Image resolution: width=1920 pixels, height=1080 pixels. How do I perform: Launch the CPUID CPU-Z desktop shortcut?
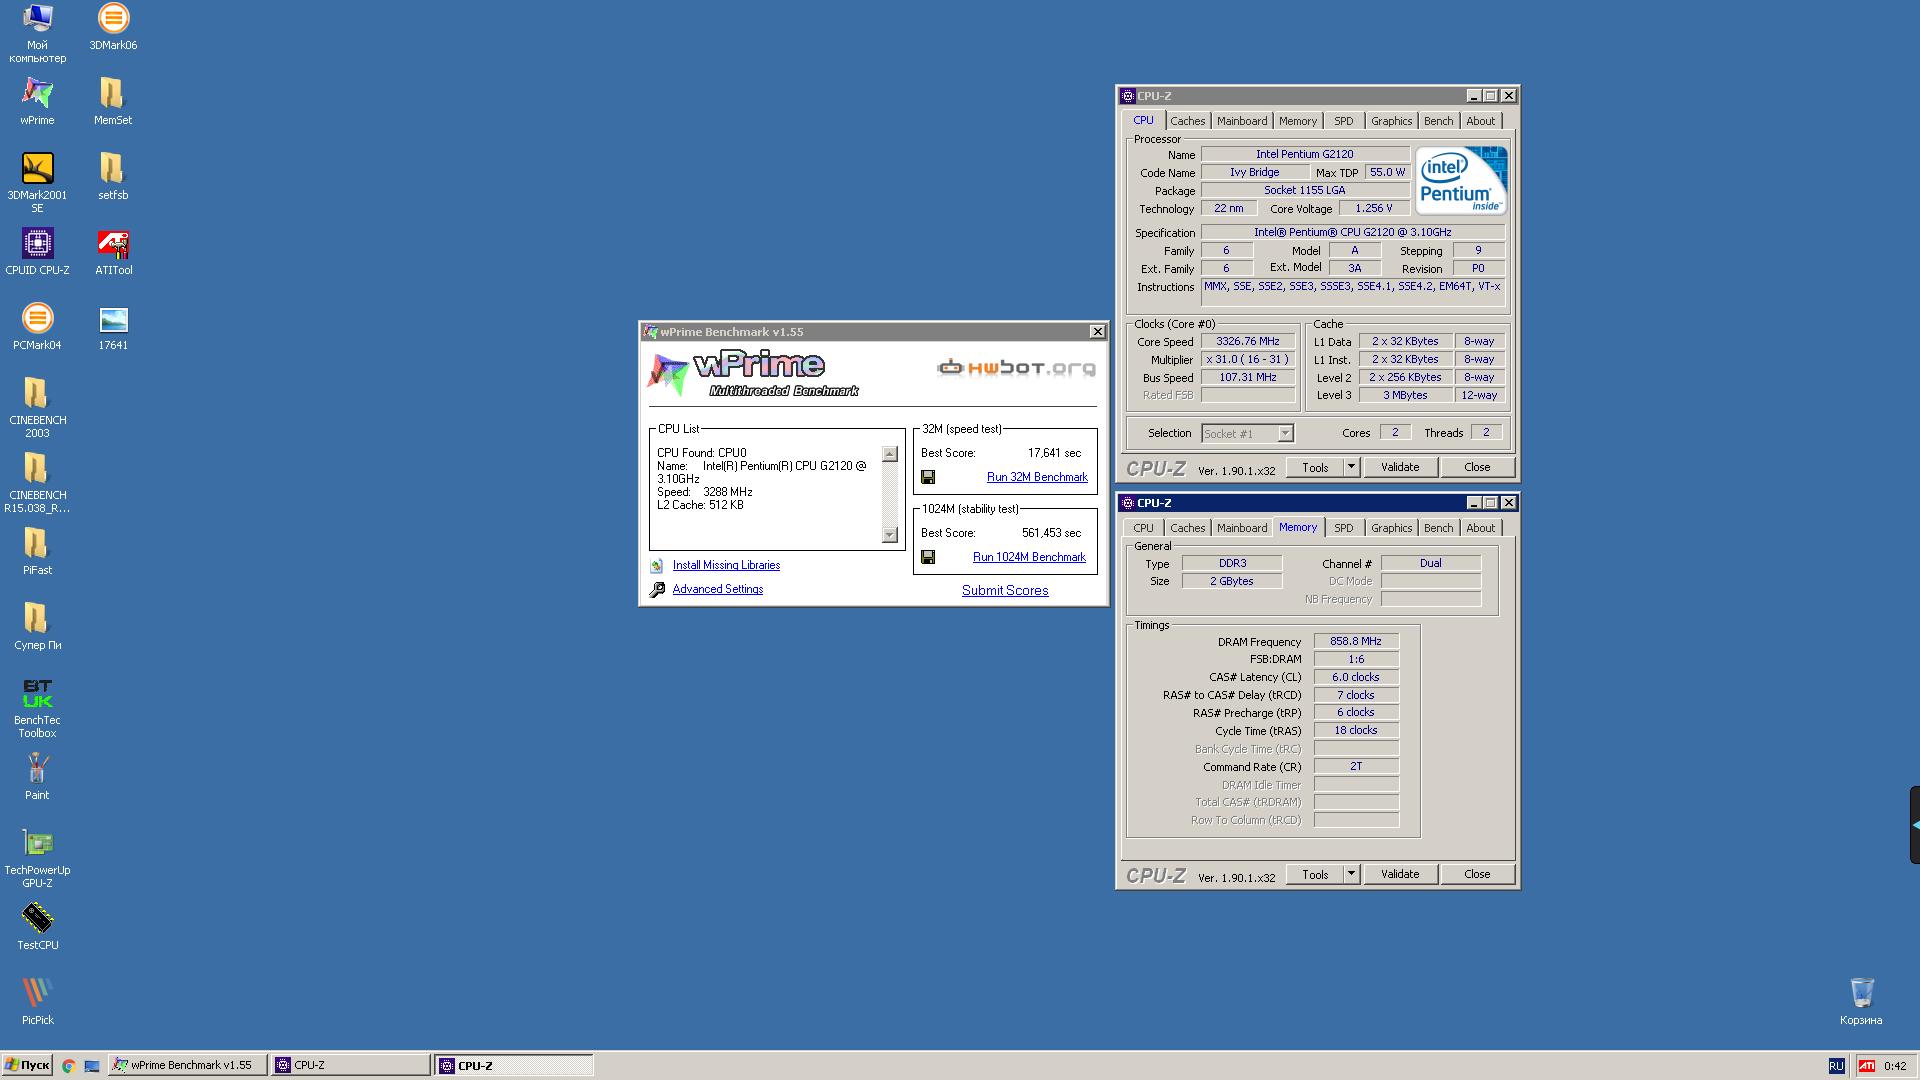pyautogui.click(x=37, y=251)
